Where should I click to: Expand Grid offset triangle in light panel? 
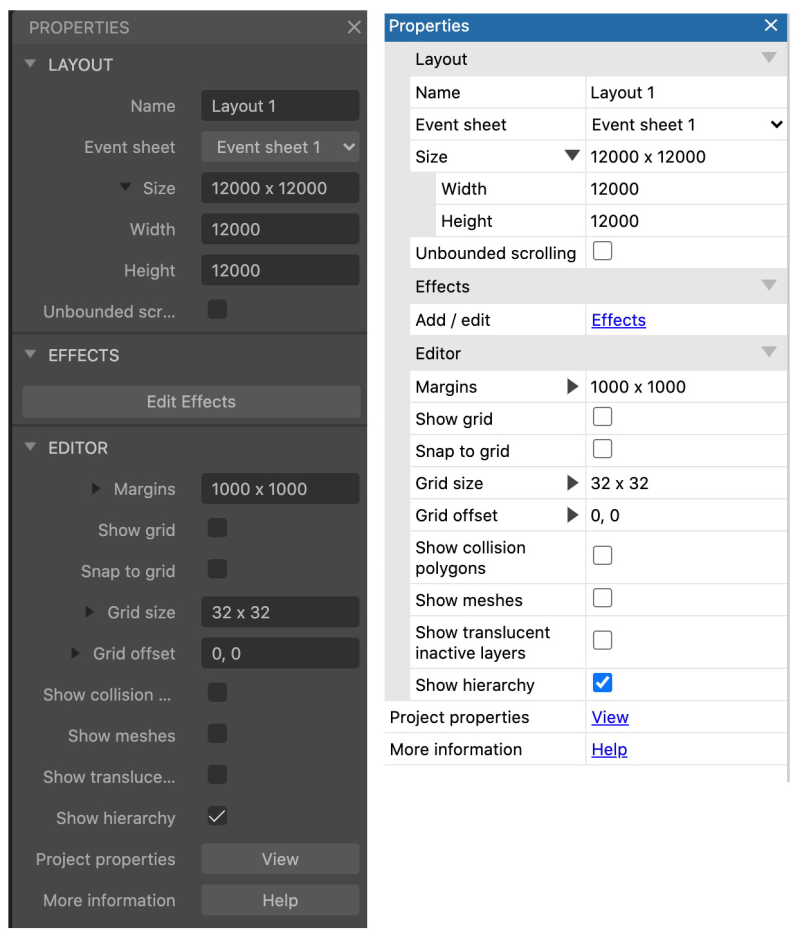(x=573, y=515)
